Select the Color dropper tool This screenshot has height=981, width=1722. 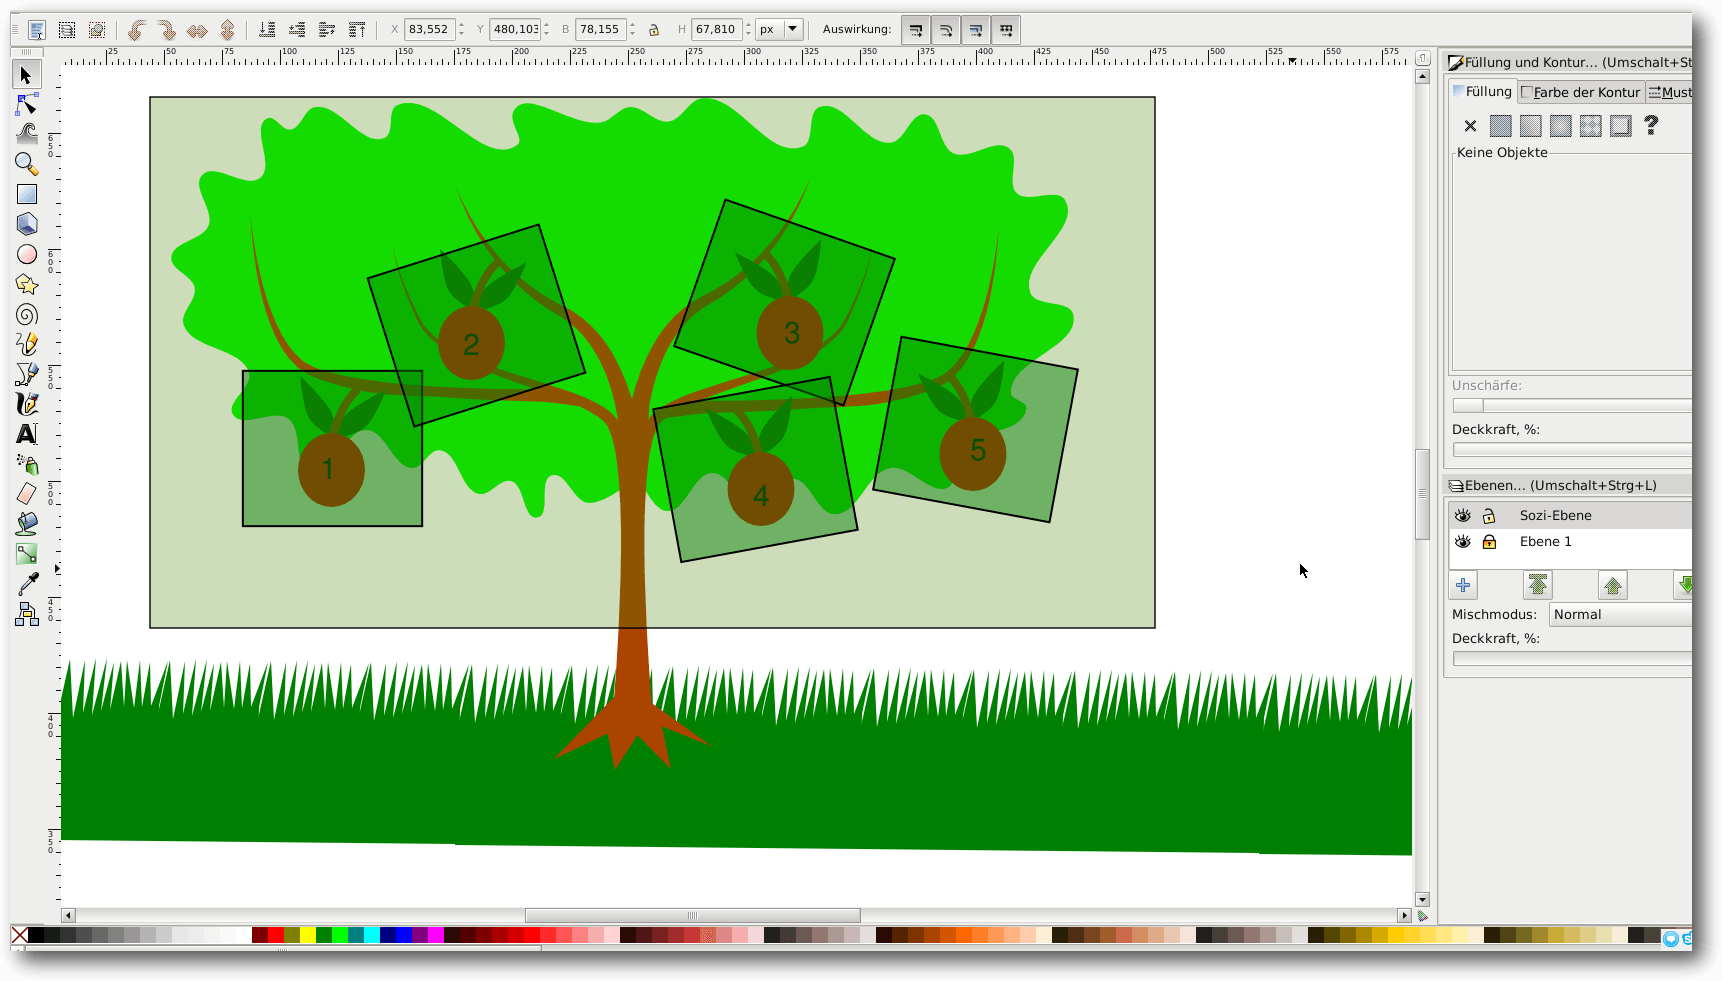tap(27, 584)
